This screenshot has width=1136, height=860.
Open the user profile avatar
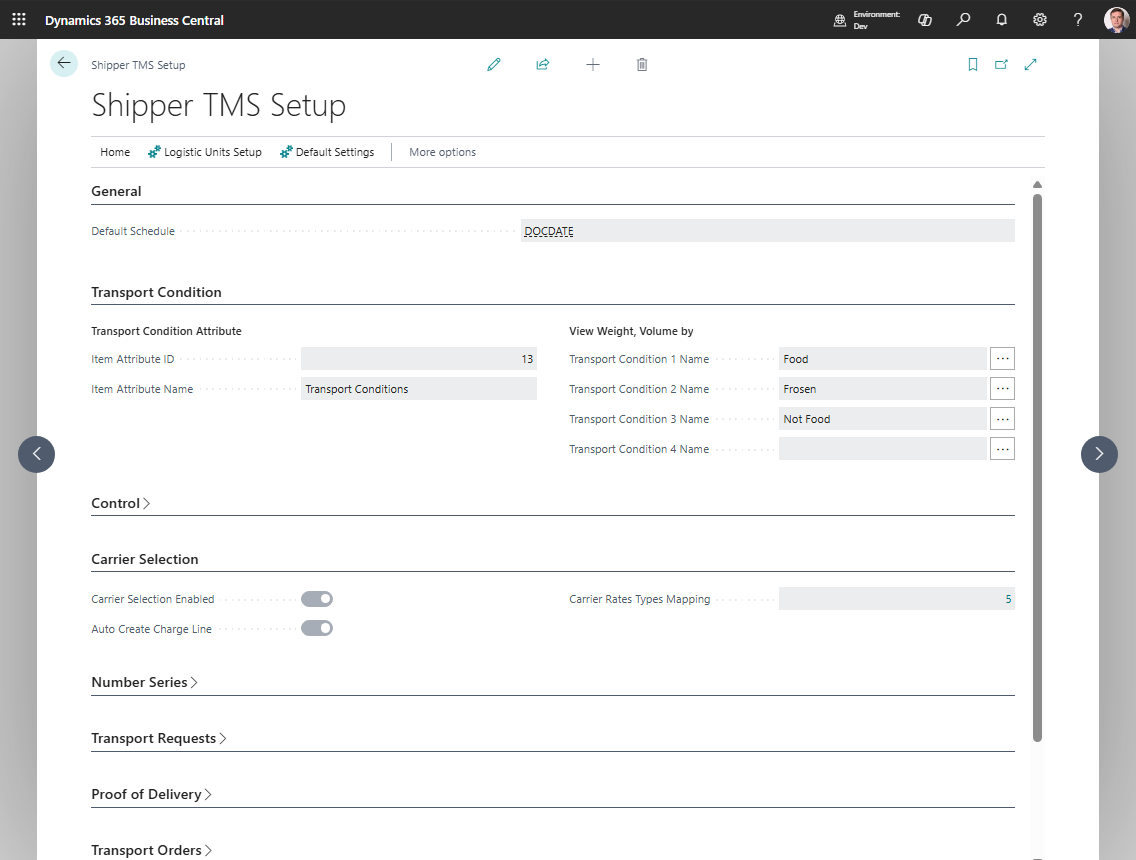click(1116, 20)
